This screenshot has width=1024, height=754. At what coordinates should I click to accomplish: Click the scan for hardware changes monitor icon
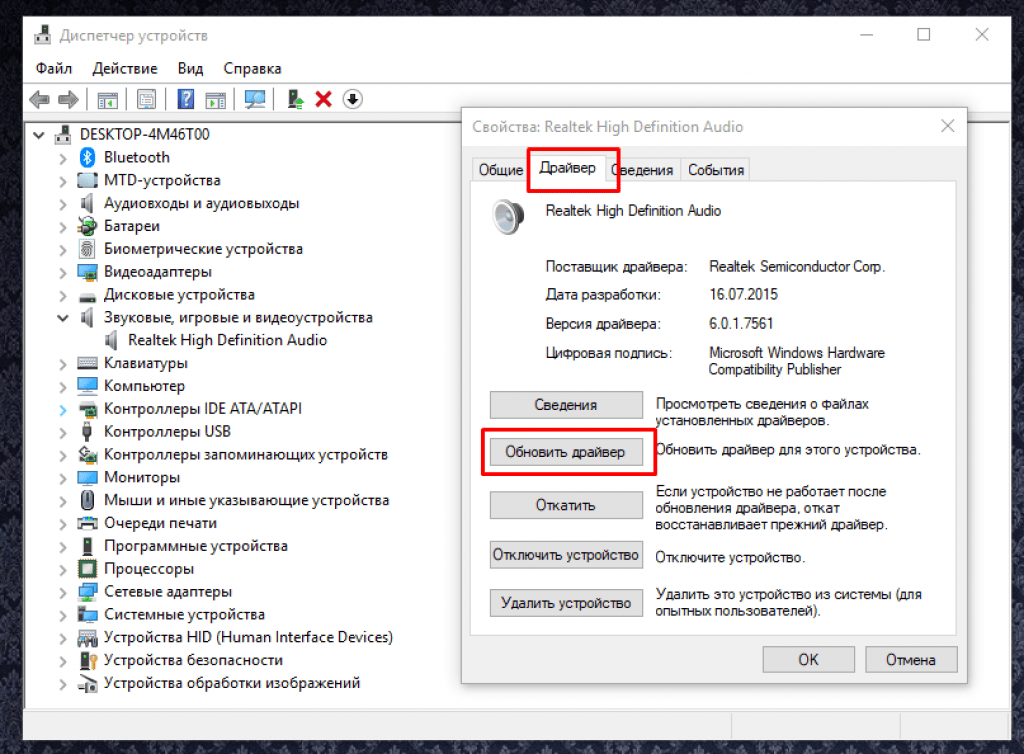click(255, 99)
